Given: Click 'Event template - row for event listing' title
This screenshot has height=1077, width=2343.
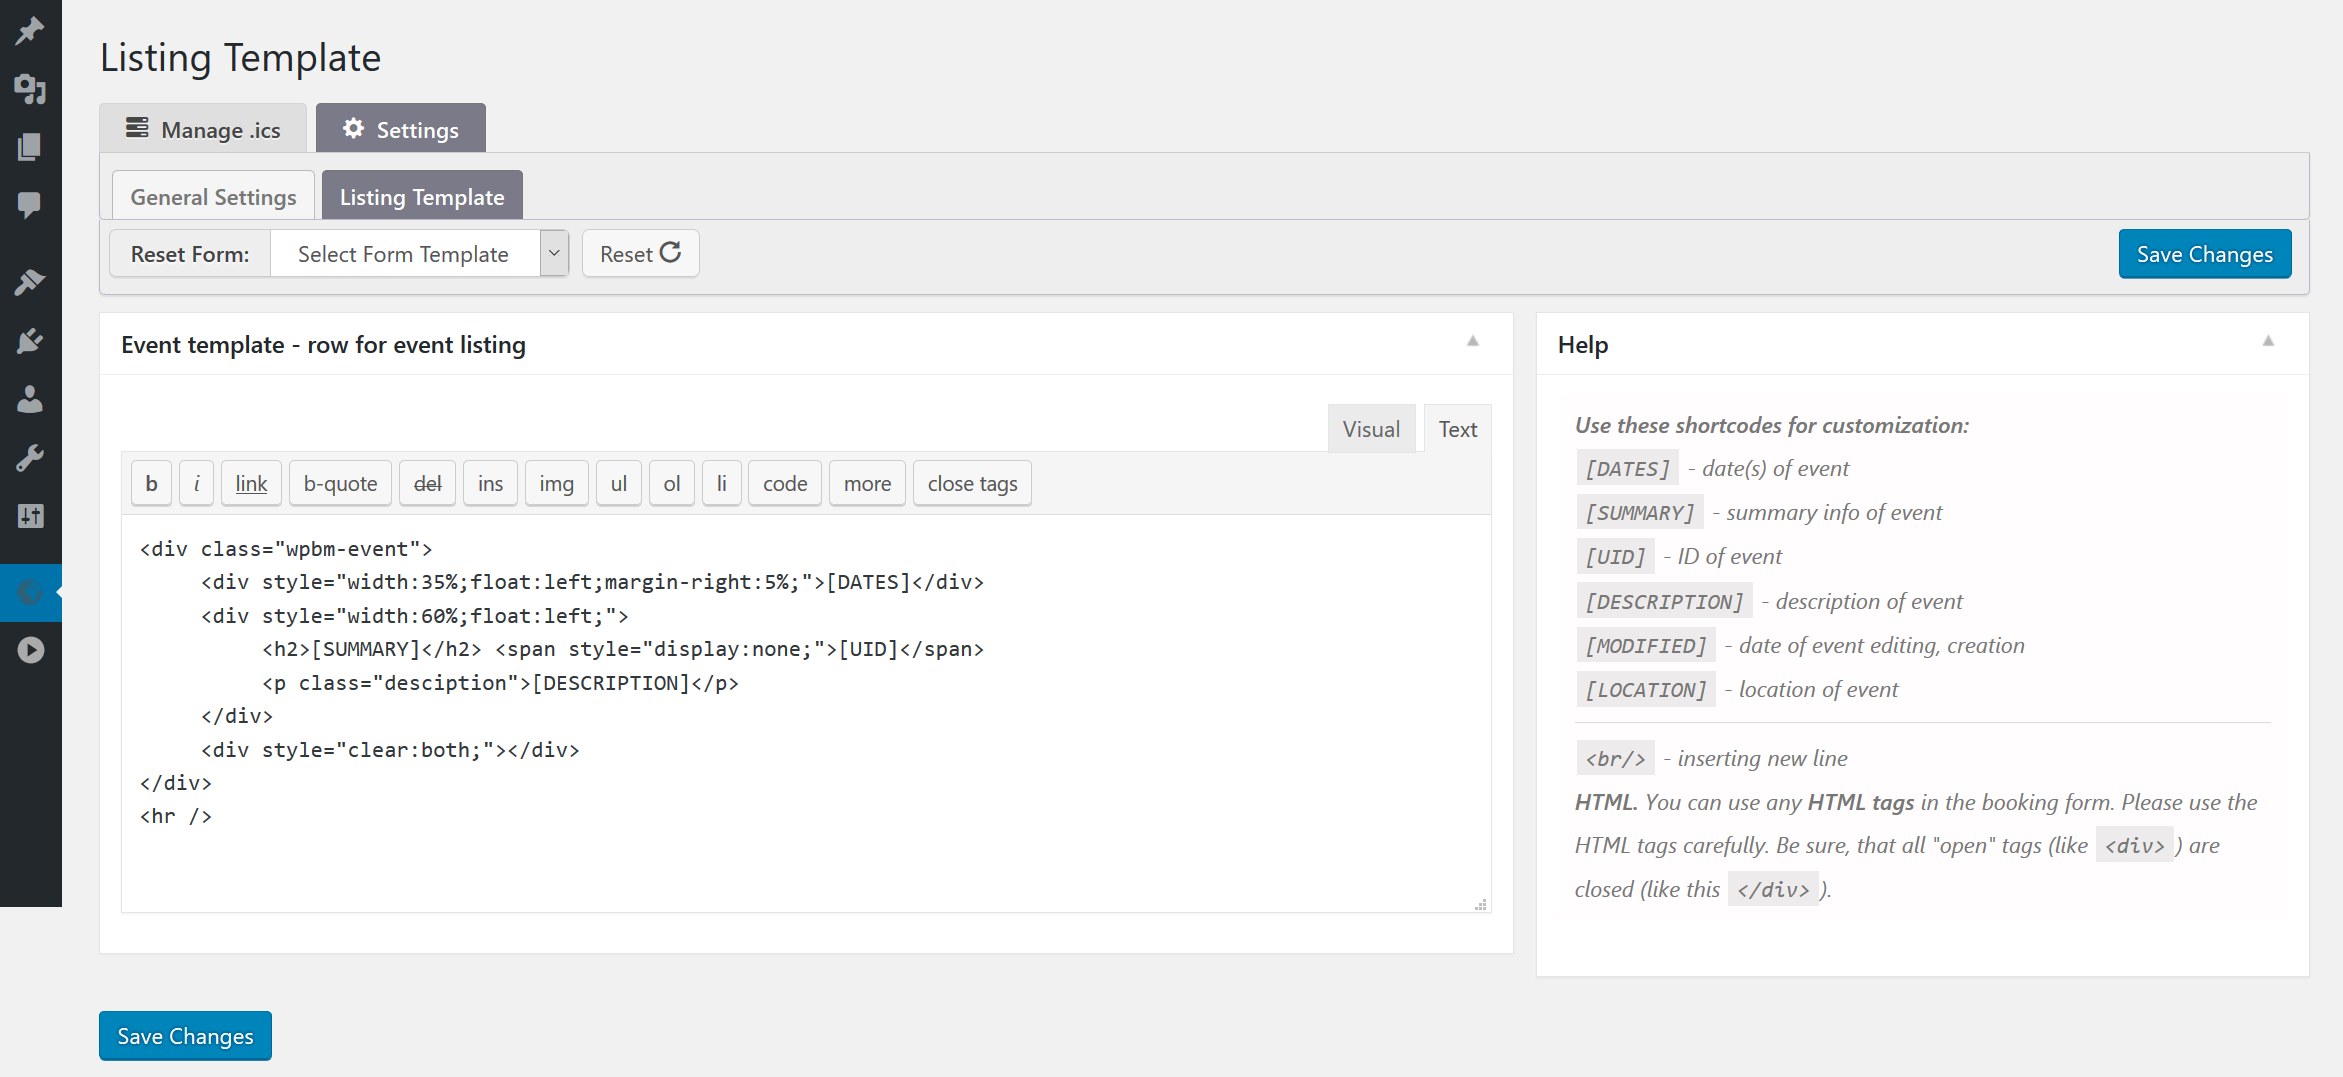Looking at the screenshot, I should [323, 345].
